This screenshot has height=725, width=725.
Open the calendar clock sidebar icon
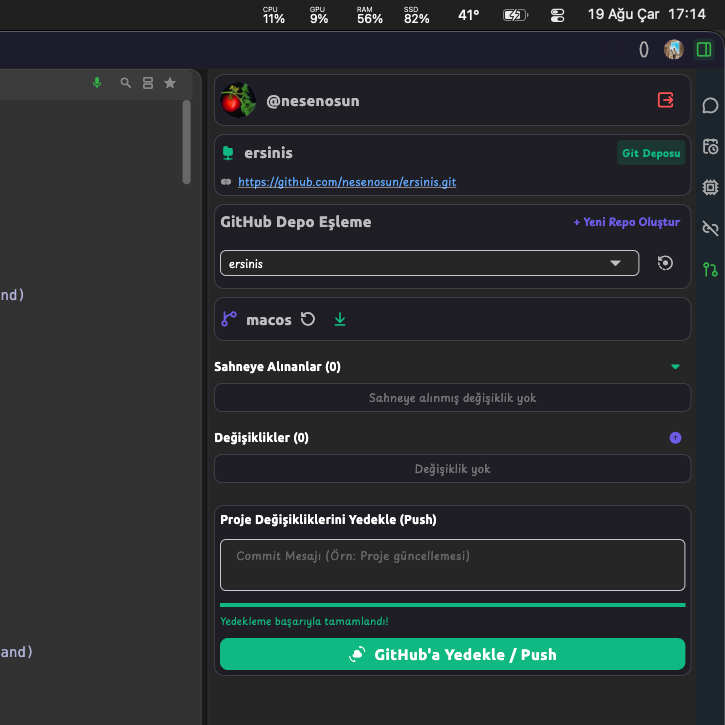(x=710, y=147)
